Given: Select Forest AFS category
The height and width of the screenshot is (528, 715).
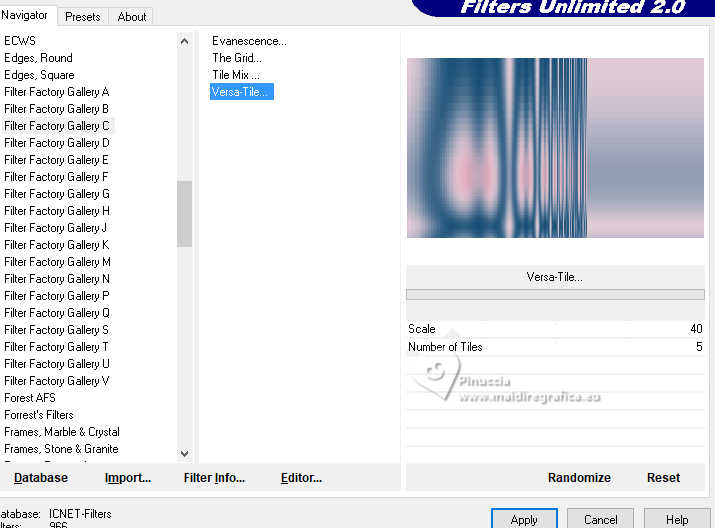Looking at the screenshot, I should coord(30,398).
